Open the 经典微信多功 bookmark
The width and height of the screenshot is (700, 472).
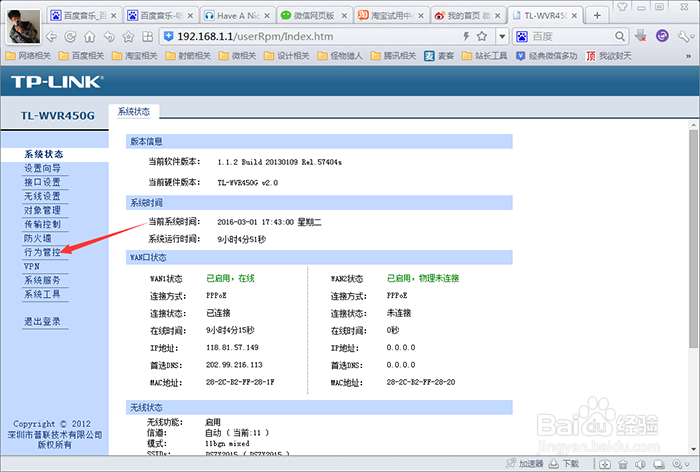point(546,56)
